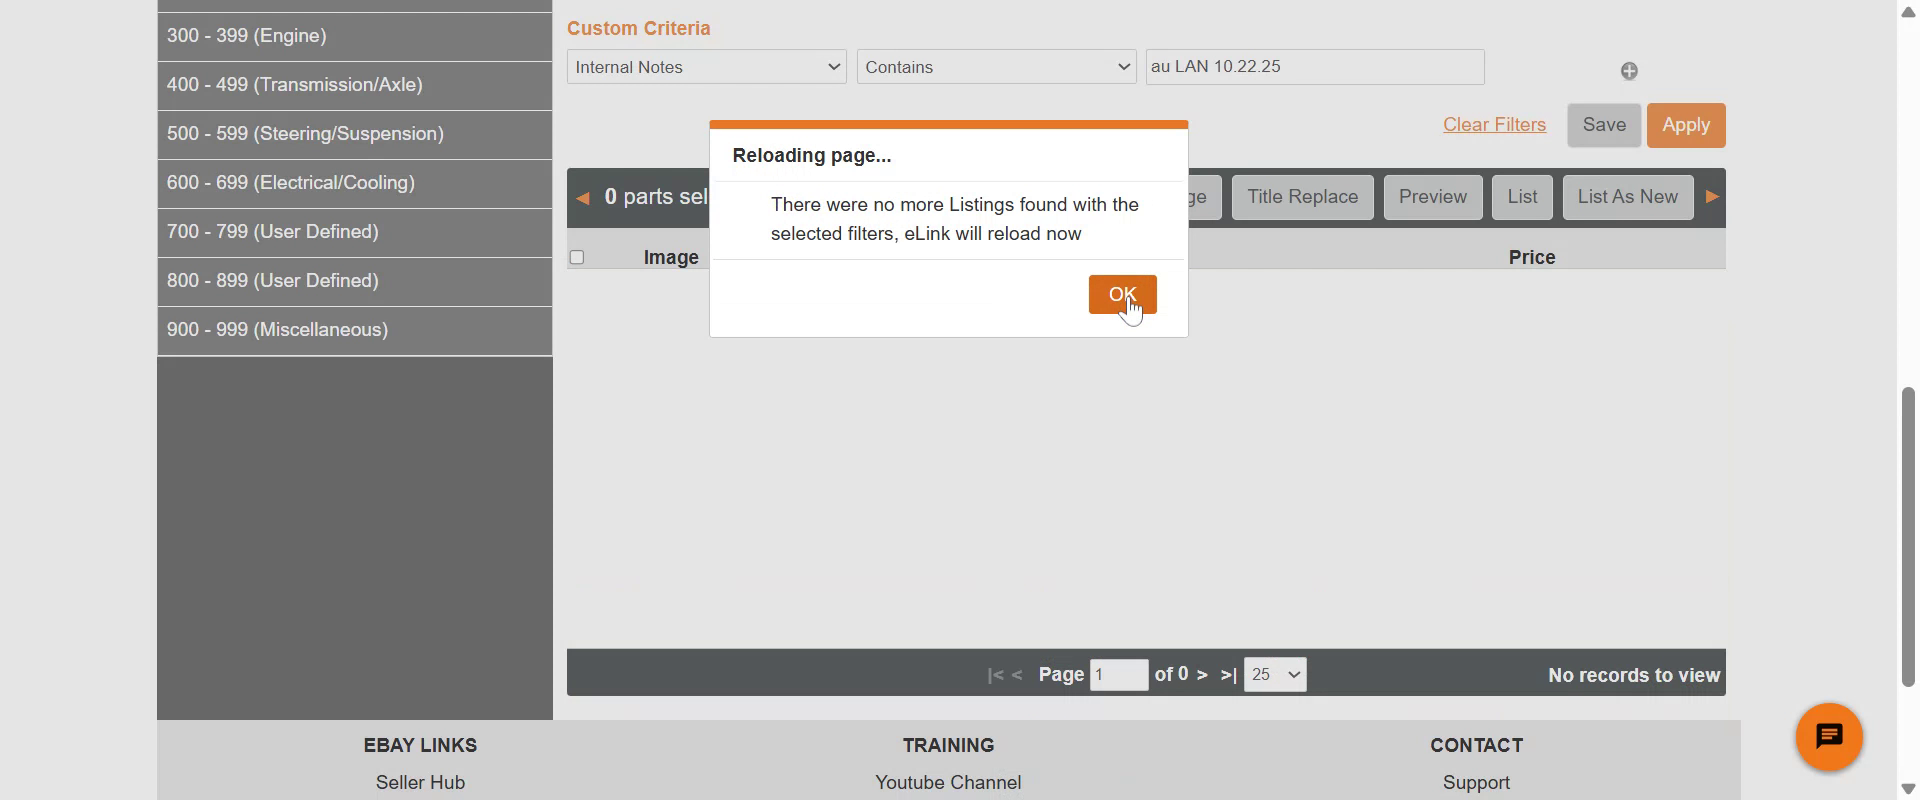Choose 900 - 999 (Miscellaneous) category
This screenshot has height=800, width=1920.
tap(354, 330)
